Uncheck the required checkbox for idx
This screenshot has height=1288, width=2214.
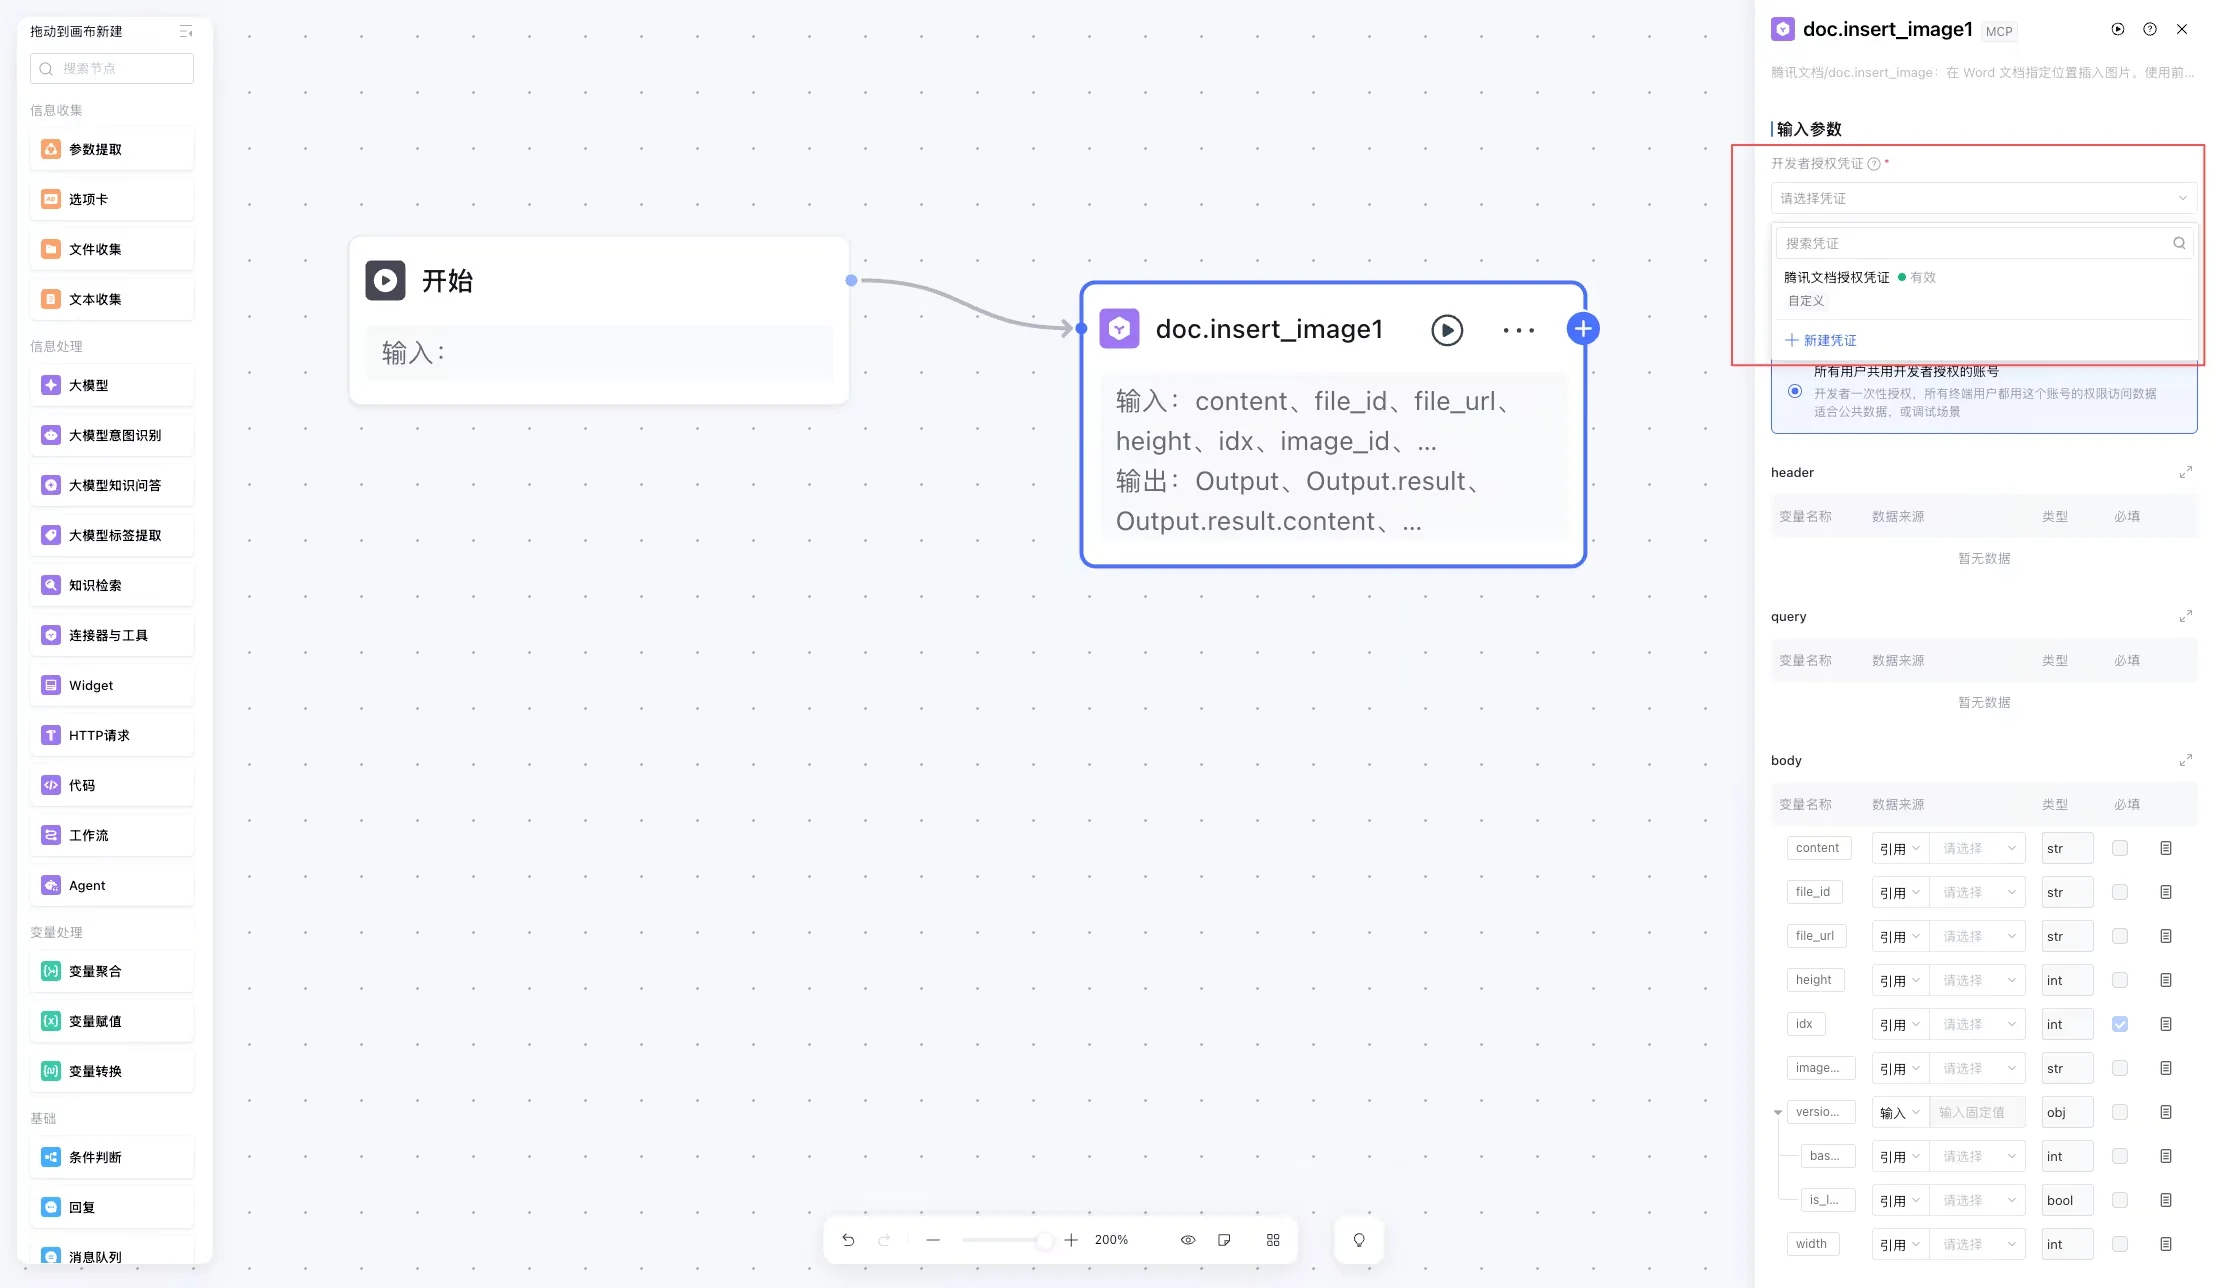pos(2120,1024)
